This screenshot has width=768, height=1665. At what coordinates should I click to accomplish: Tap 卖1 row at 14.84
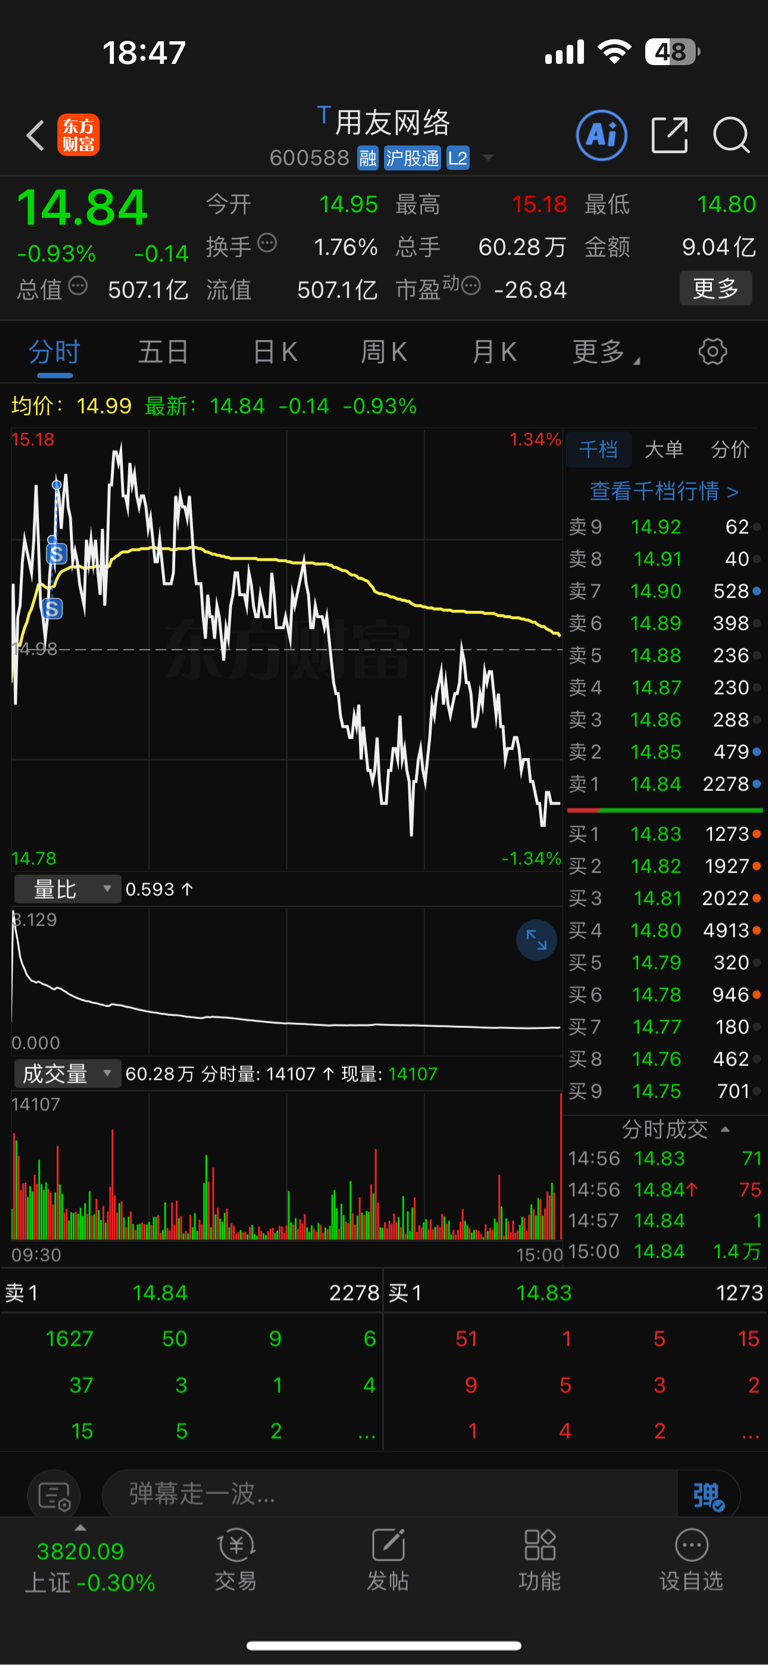(665, 784)
